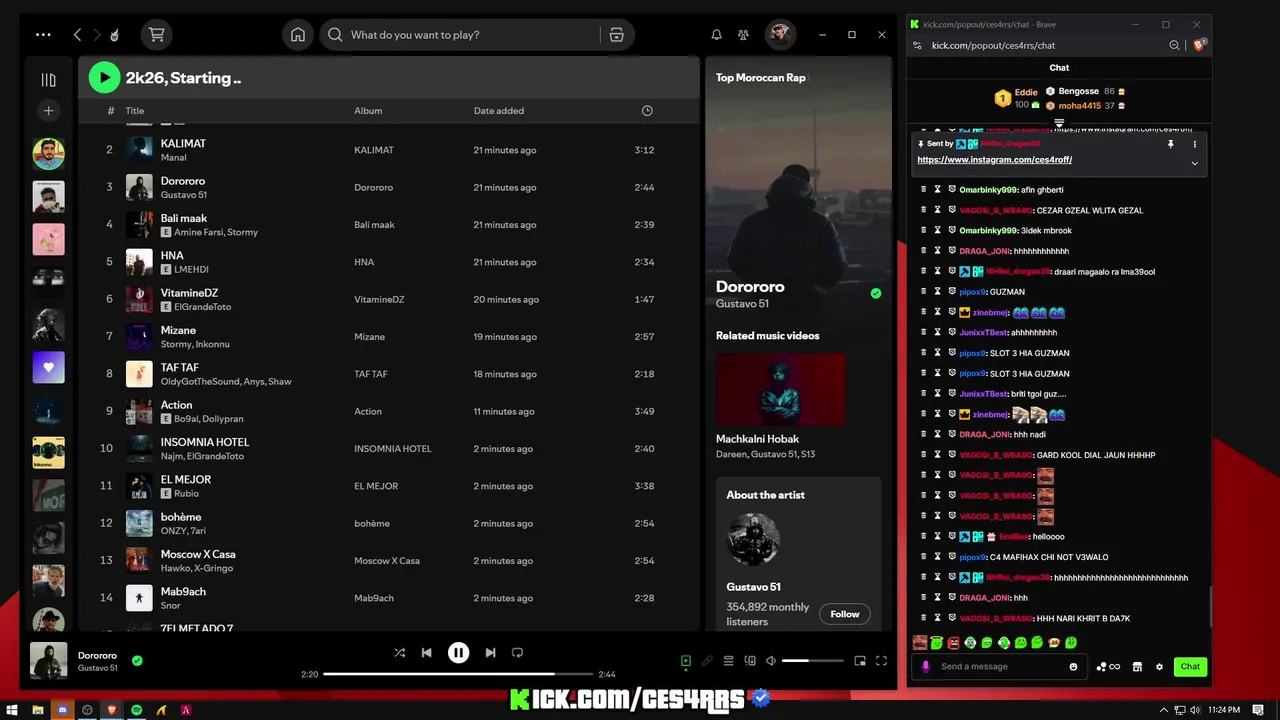This screenshot has width=1280, height=720.
Task: Seek within the song progress bar
Action: (x=458, y=675)
